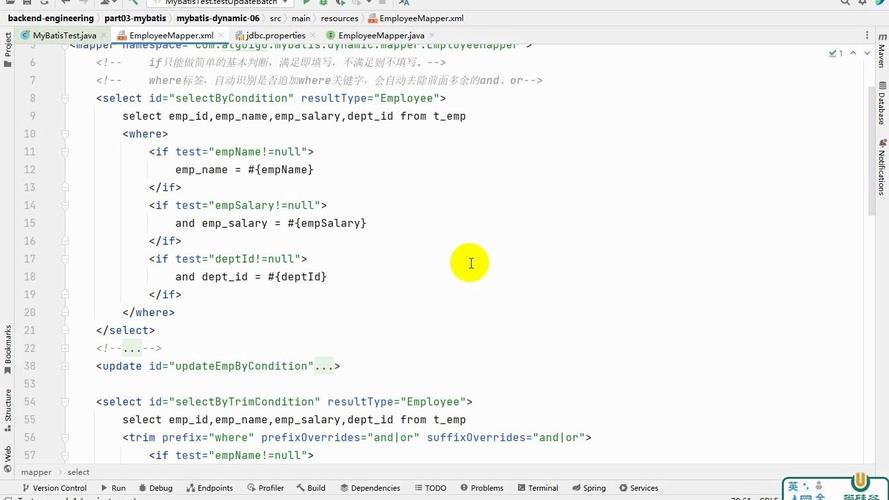Go to previous highlighted problem arrow
889x500 pixels.
coord(853,53)
